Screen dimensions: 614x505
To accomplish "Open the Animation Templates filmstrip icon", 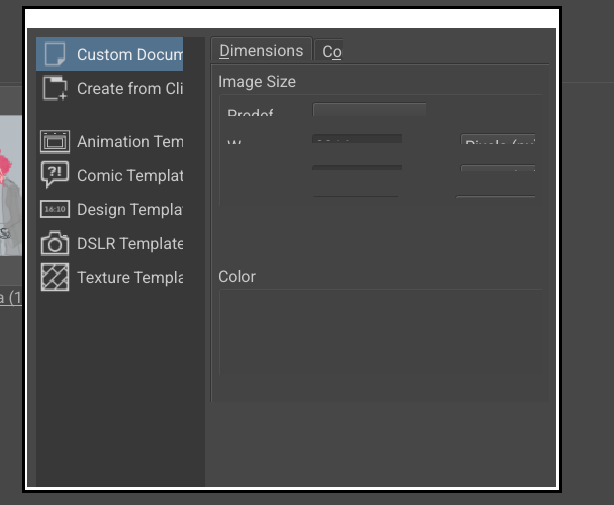I will [x=55, y=141].
